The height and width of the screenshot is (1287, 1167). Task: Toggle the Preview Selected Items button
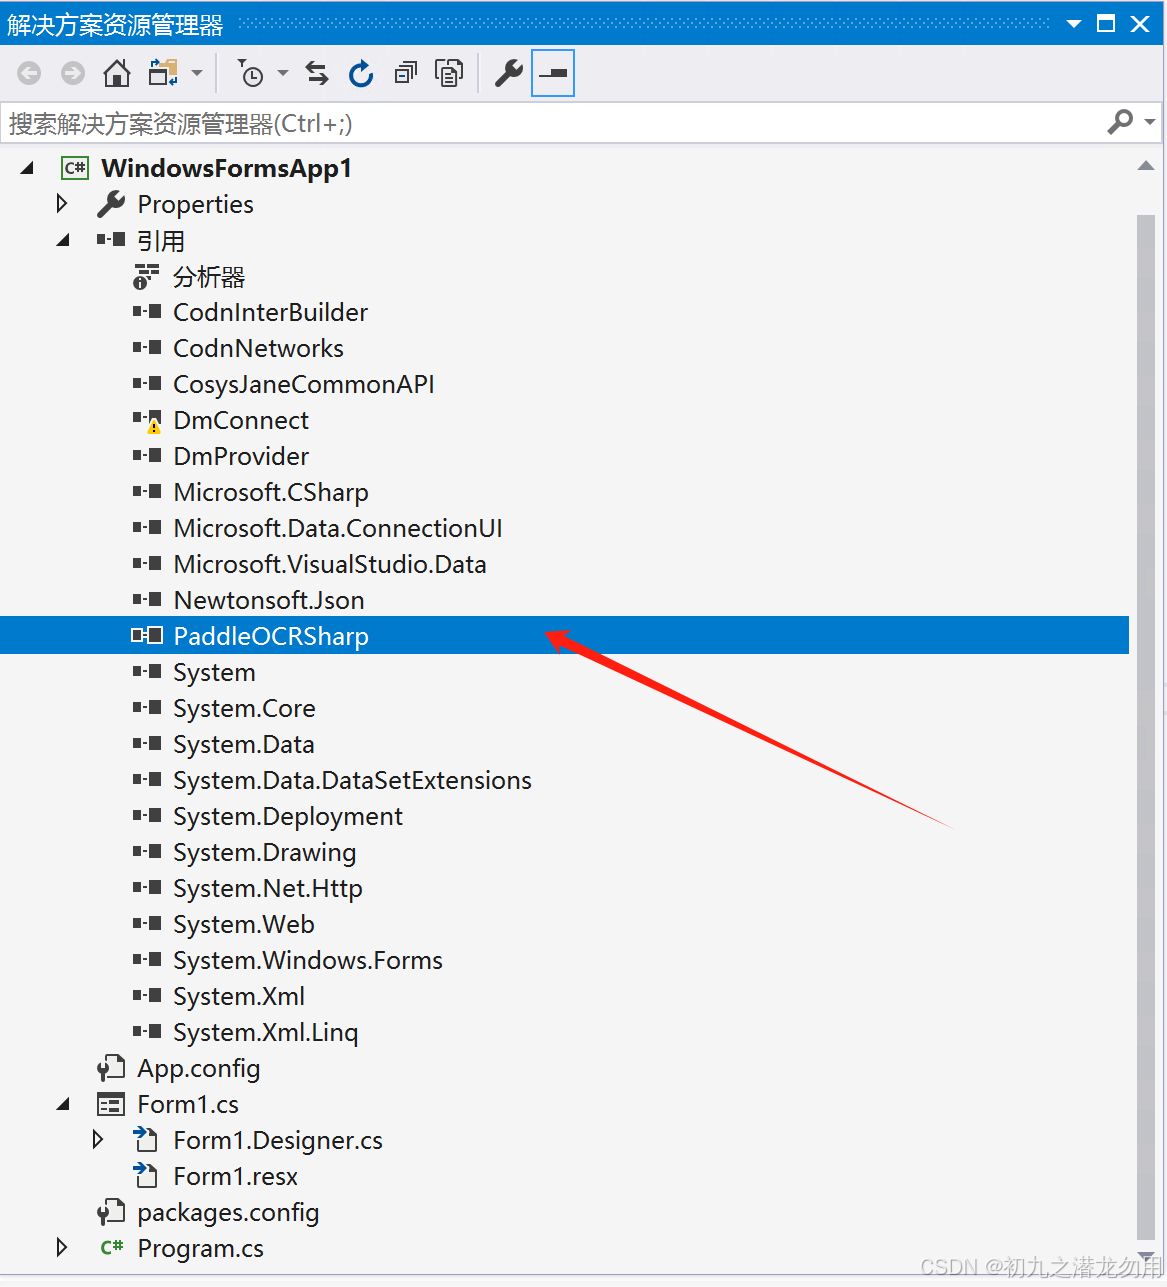[x=553, y=73]
